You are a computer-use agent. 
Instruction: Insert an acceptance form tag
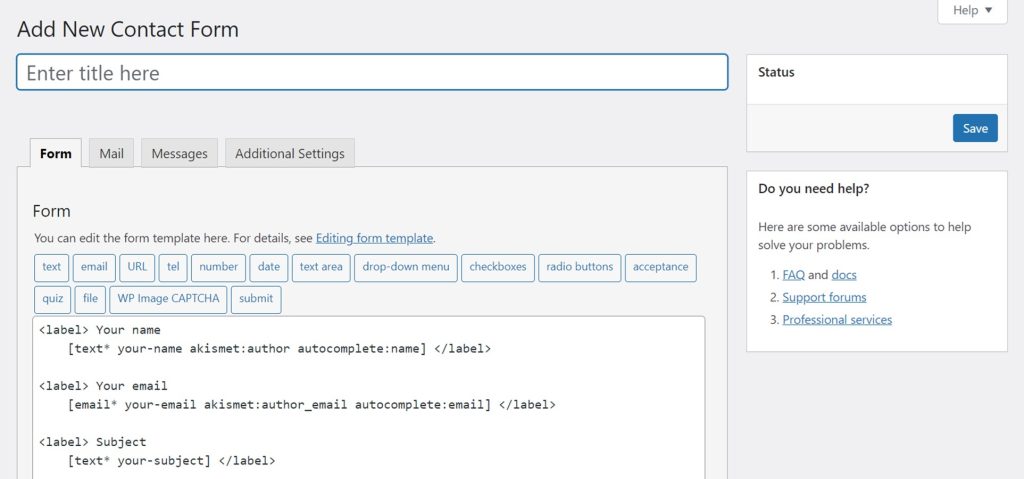[x=660, y=267]
